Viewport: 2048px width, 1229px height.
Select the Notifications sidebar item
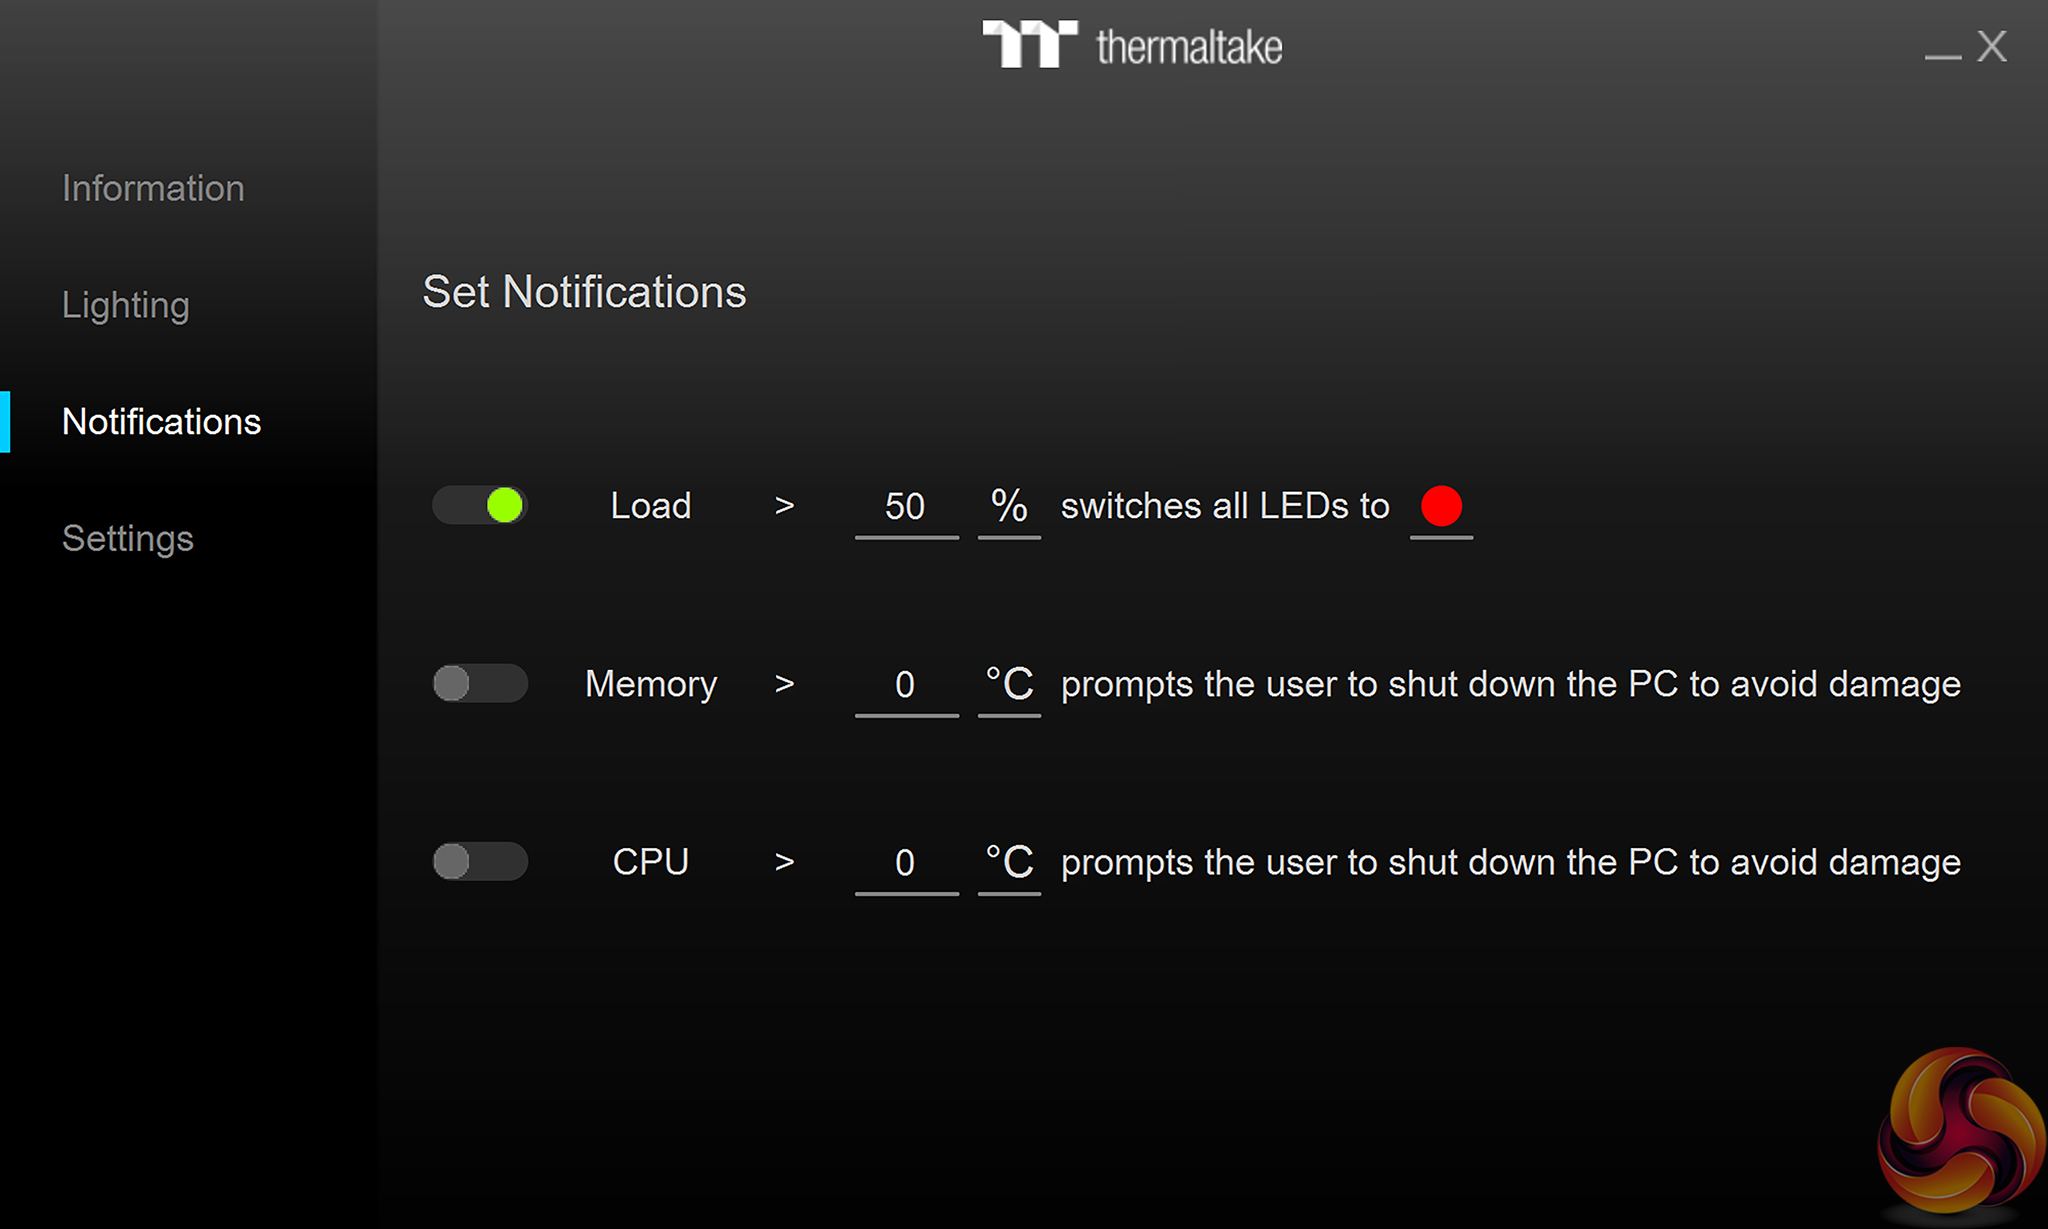(x=161, y=422)
